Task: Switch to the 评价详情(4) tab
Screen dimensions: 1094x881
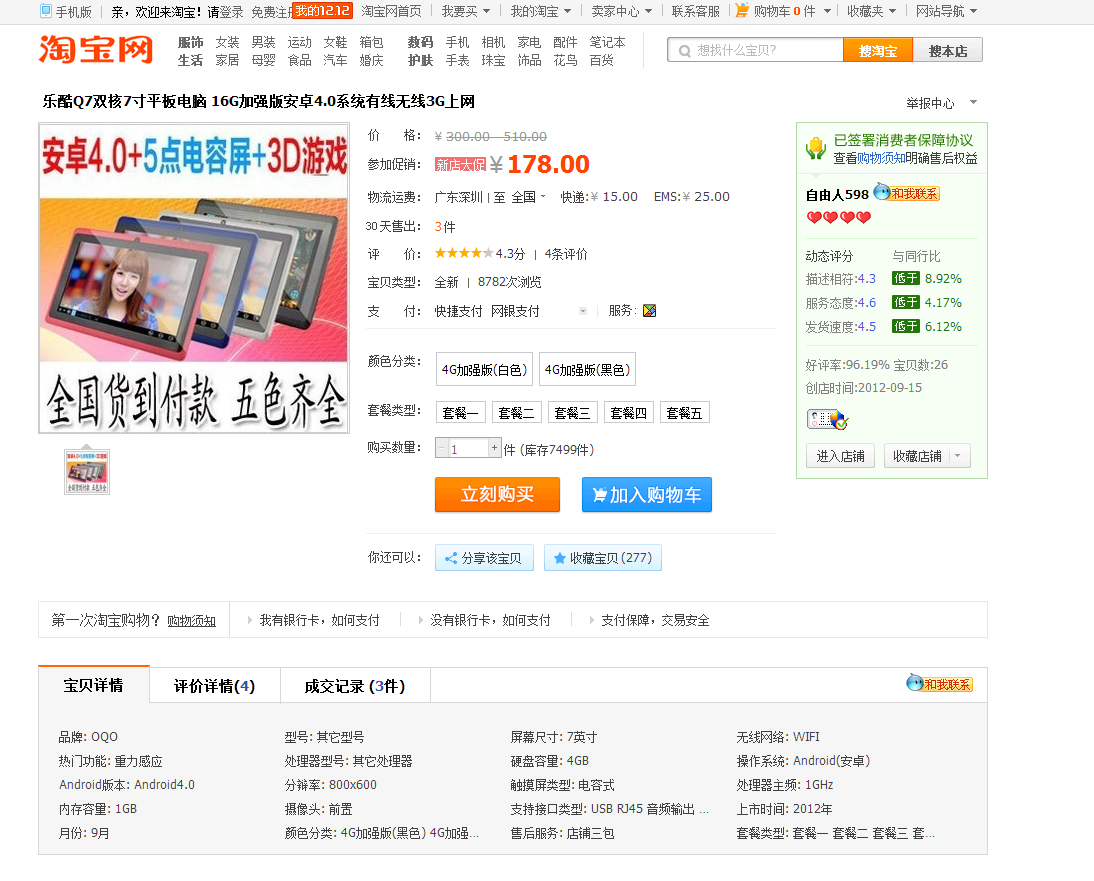Action: click(214, 686)
